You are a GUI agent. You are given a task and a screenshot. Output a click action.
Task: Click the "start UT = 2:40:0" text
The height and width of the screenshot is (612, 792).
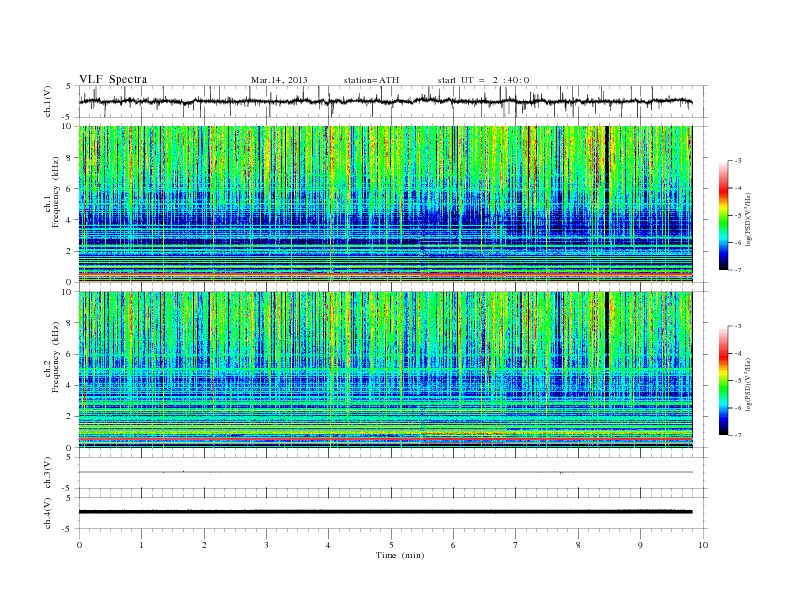483,80
